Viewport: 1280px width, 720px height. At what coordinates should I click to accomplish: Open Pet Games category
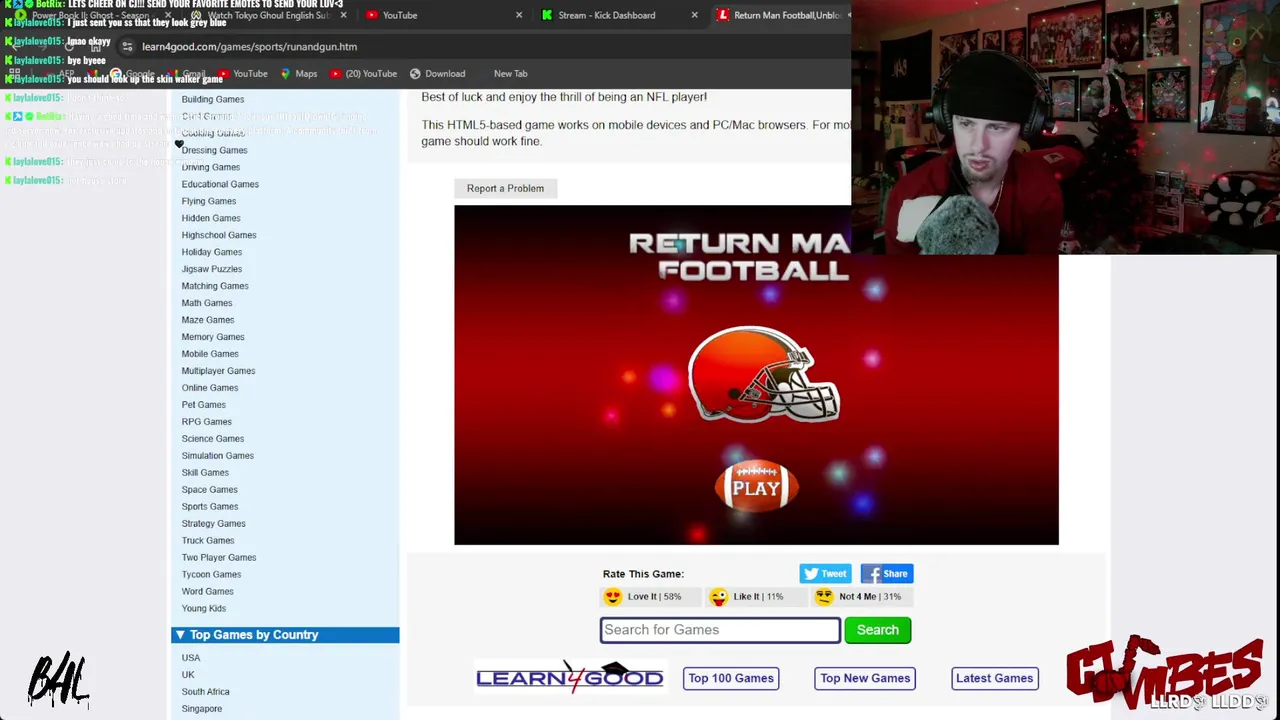pyautogui.click(x=204, y=405)
